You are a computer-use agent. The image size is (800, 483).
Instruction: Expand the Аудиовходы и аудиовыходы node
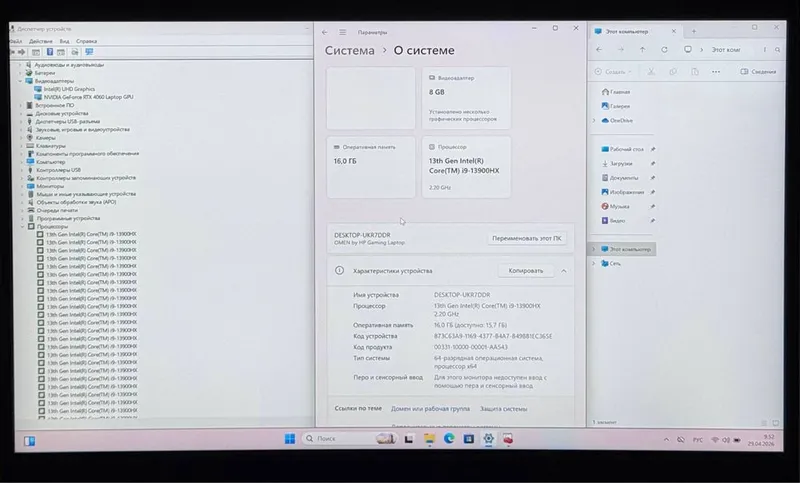click(20, 65)
